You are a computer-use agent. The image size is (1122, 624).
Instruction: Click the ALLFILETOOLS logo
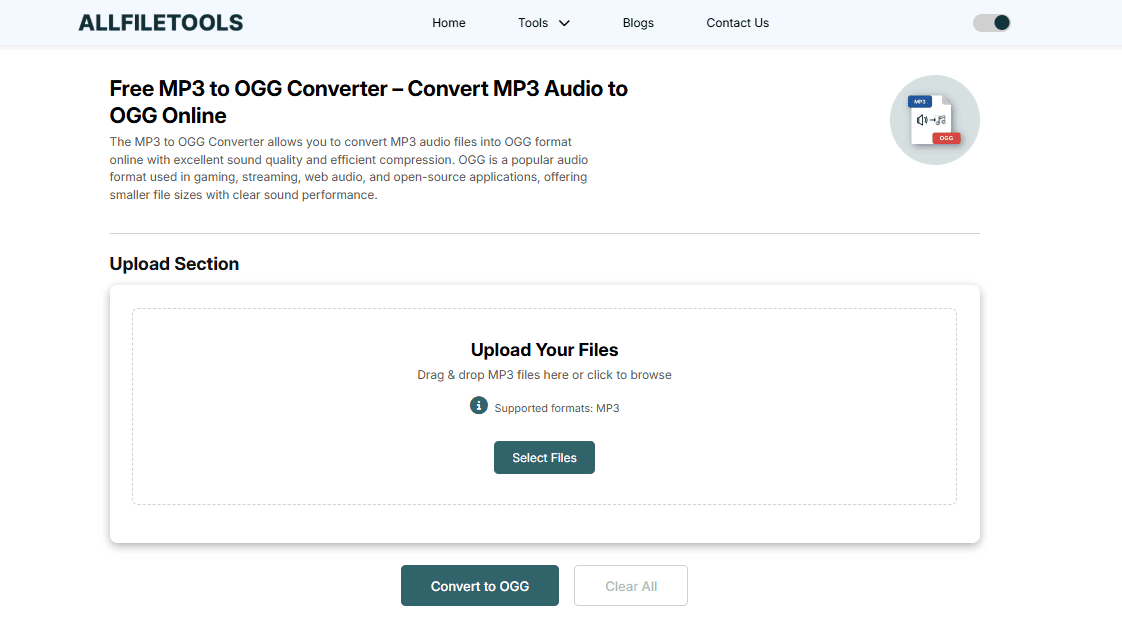click(160, 23)
